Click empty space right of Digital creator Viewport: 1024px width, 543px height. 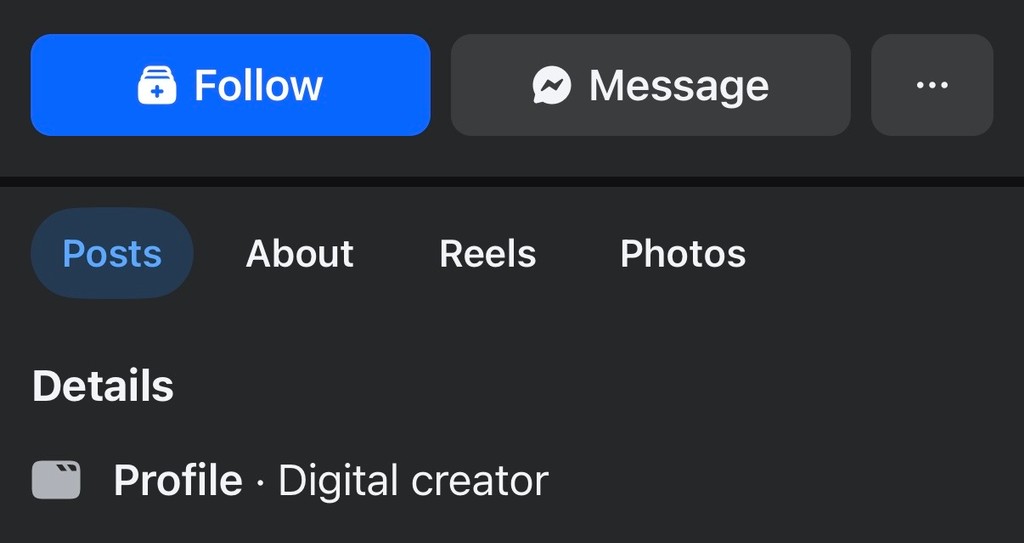[x=780, y=480]
